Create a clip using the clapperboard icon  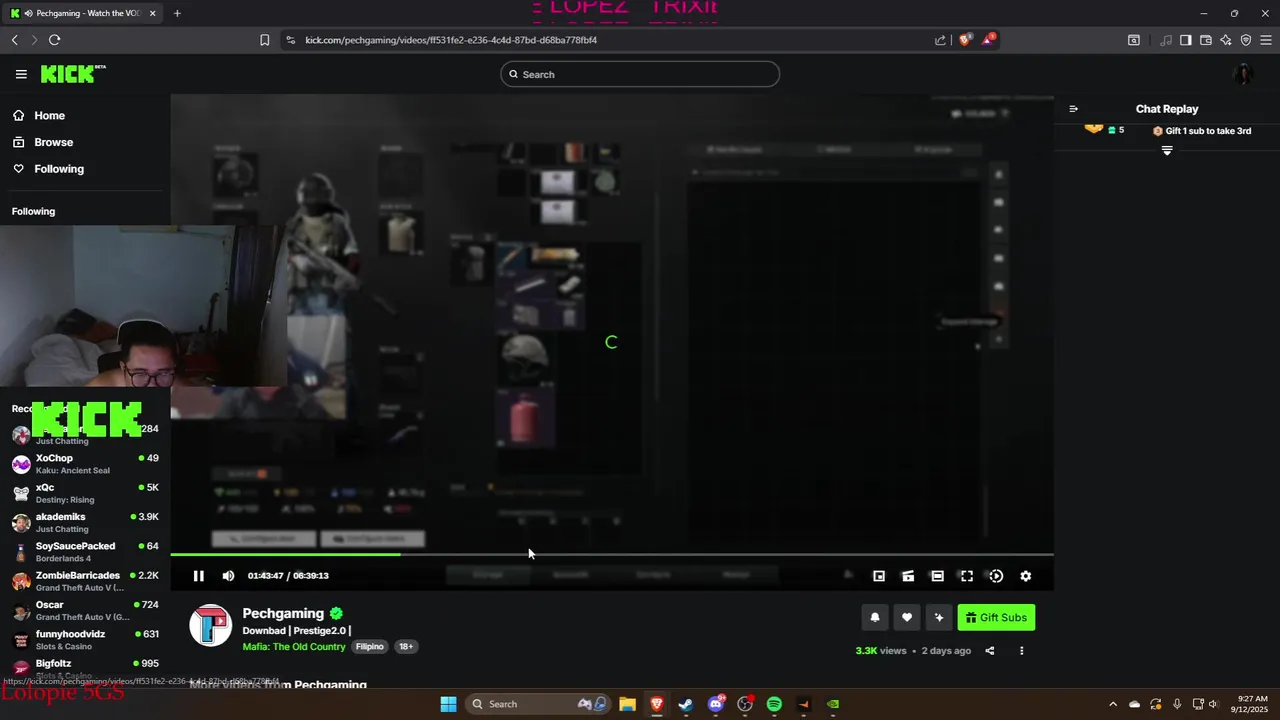908,576
